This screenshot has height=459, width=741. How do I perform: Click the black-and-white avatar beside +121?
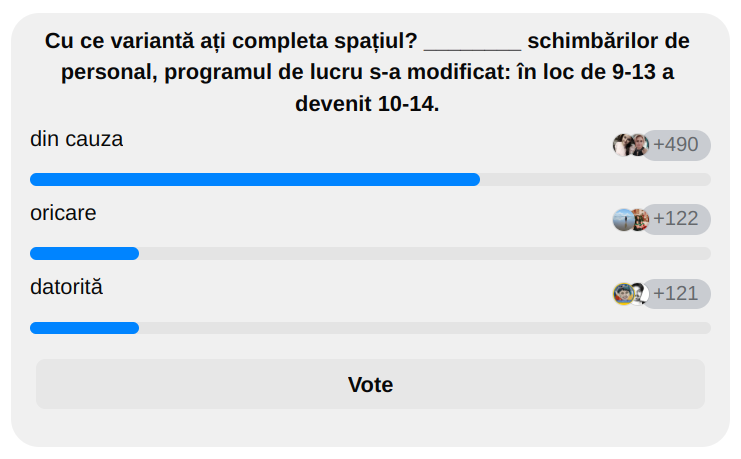(x=639, y=294)
